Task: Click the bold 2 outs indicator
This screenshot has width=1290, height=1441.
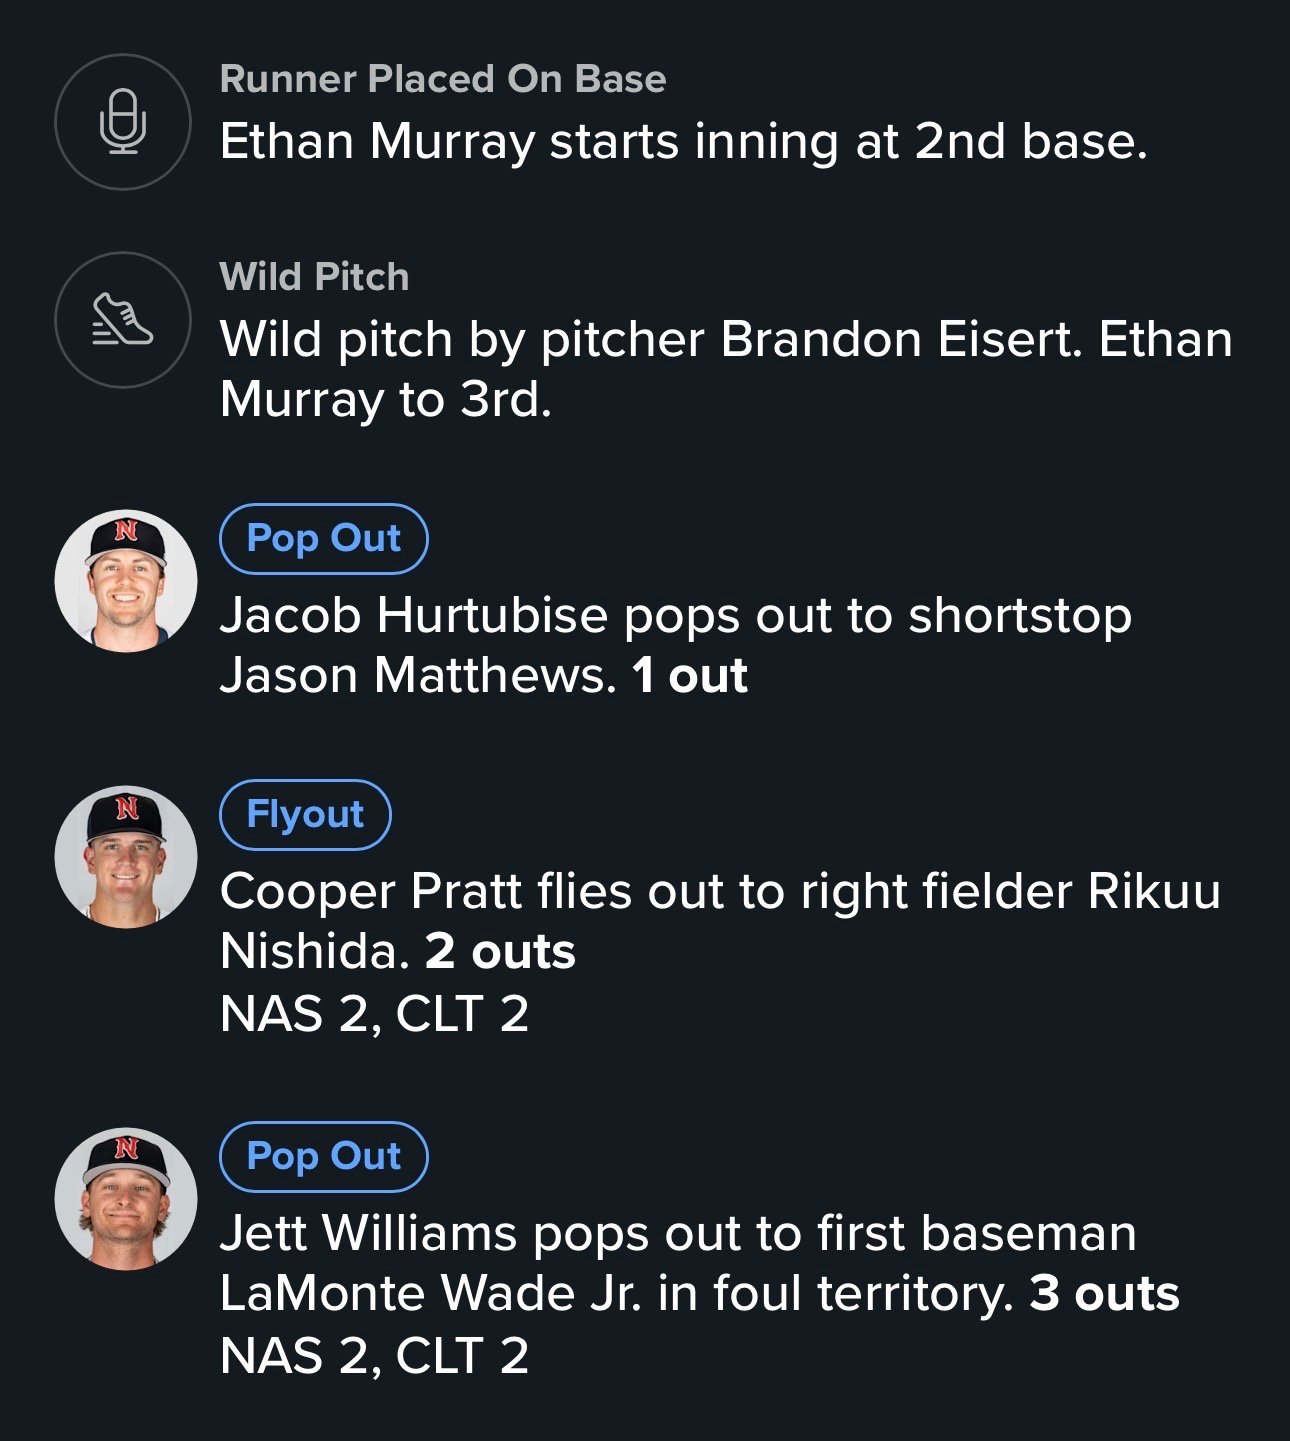Action: [500, 952]
